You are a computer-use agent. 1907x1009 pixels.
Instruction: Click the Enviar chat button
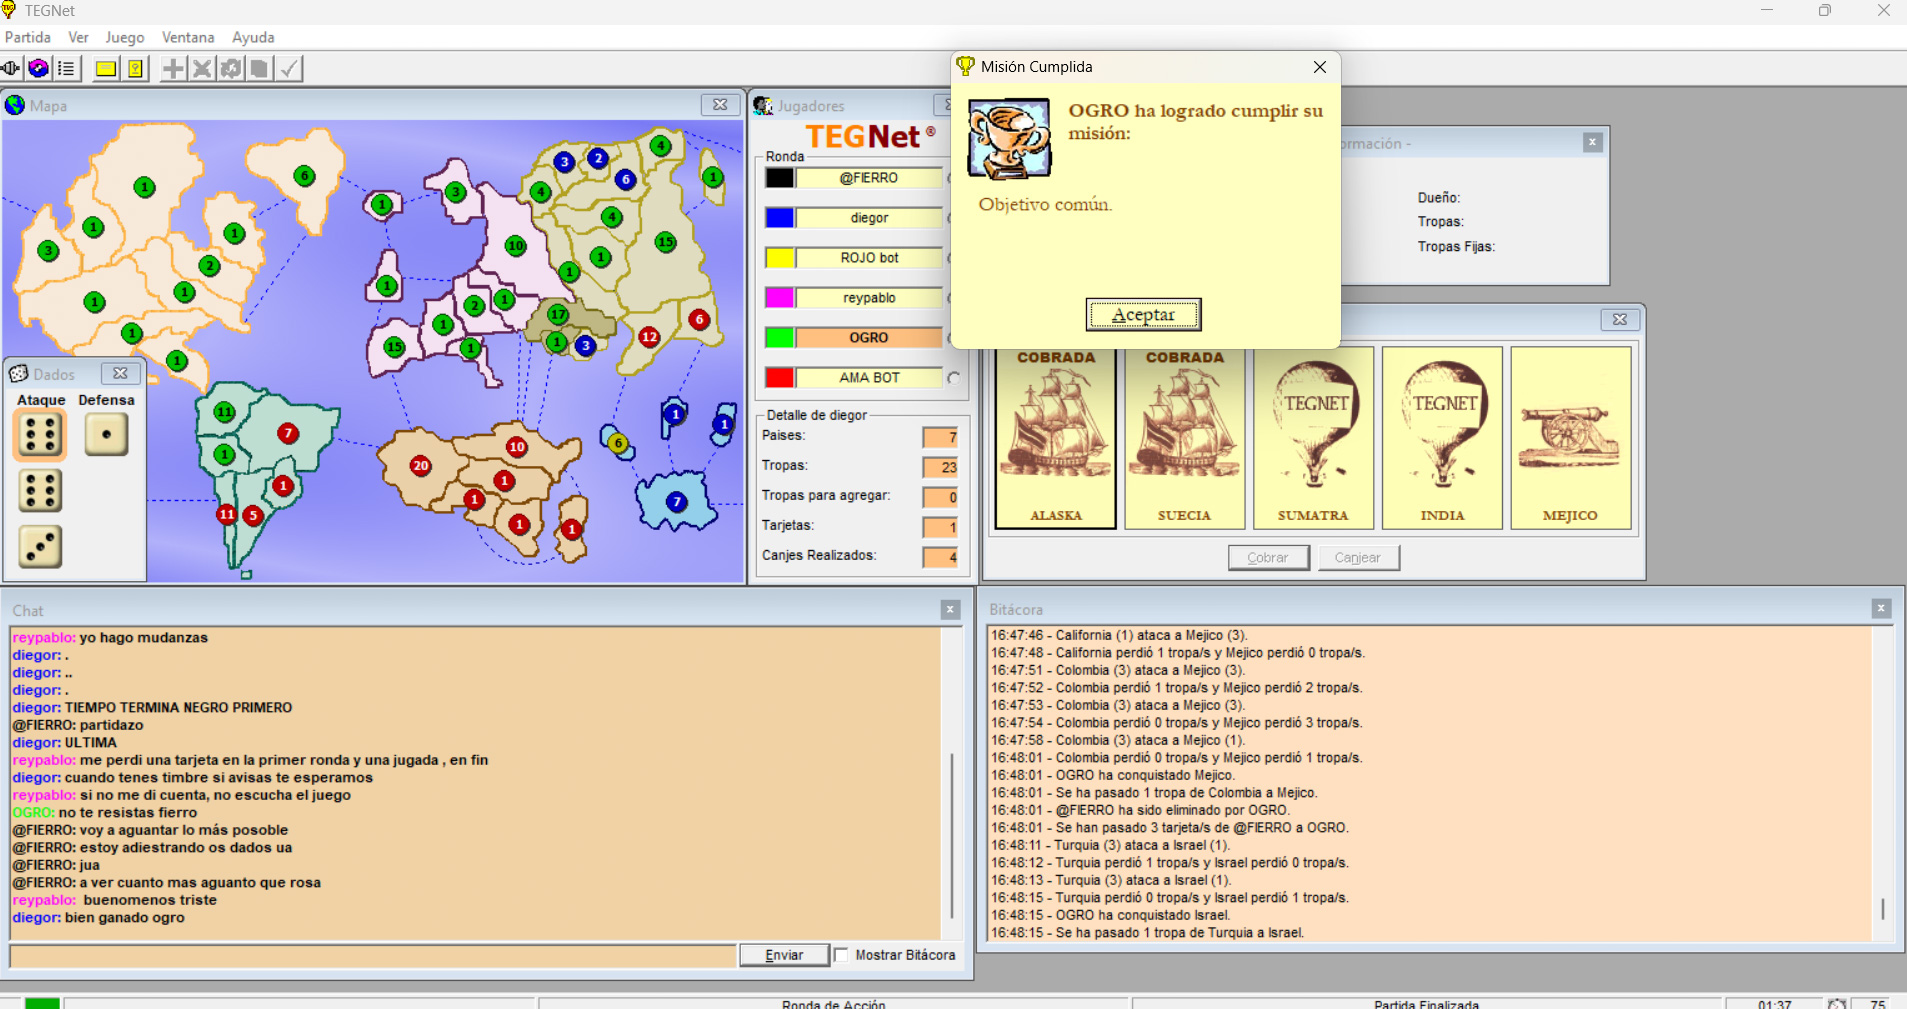pos(784,955)
